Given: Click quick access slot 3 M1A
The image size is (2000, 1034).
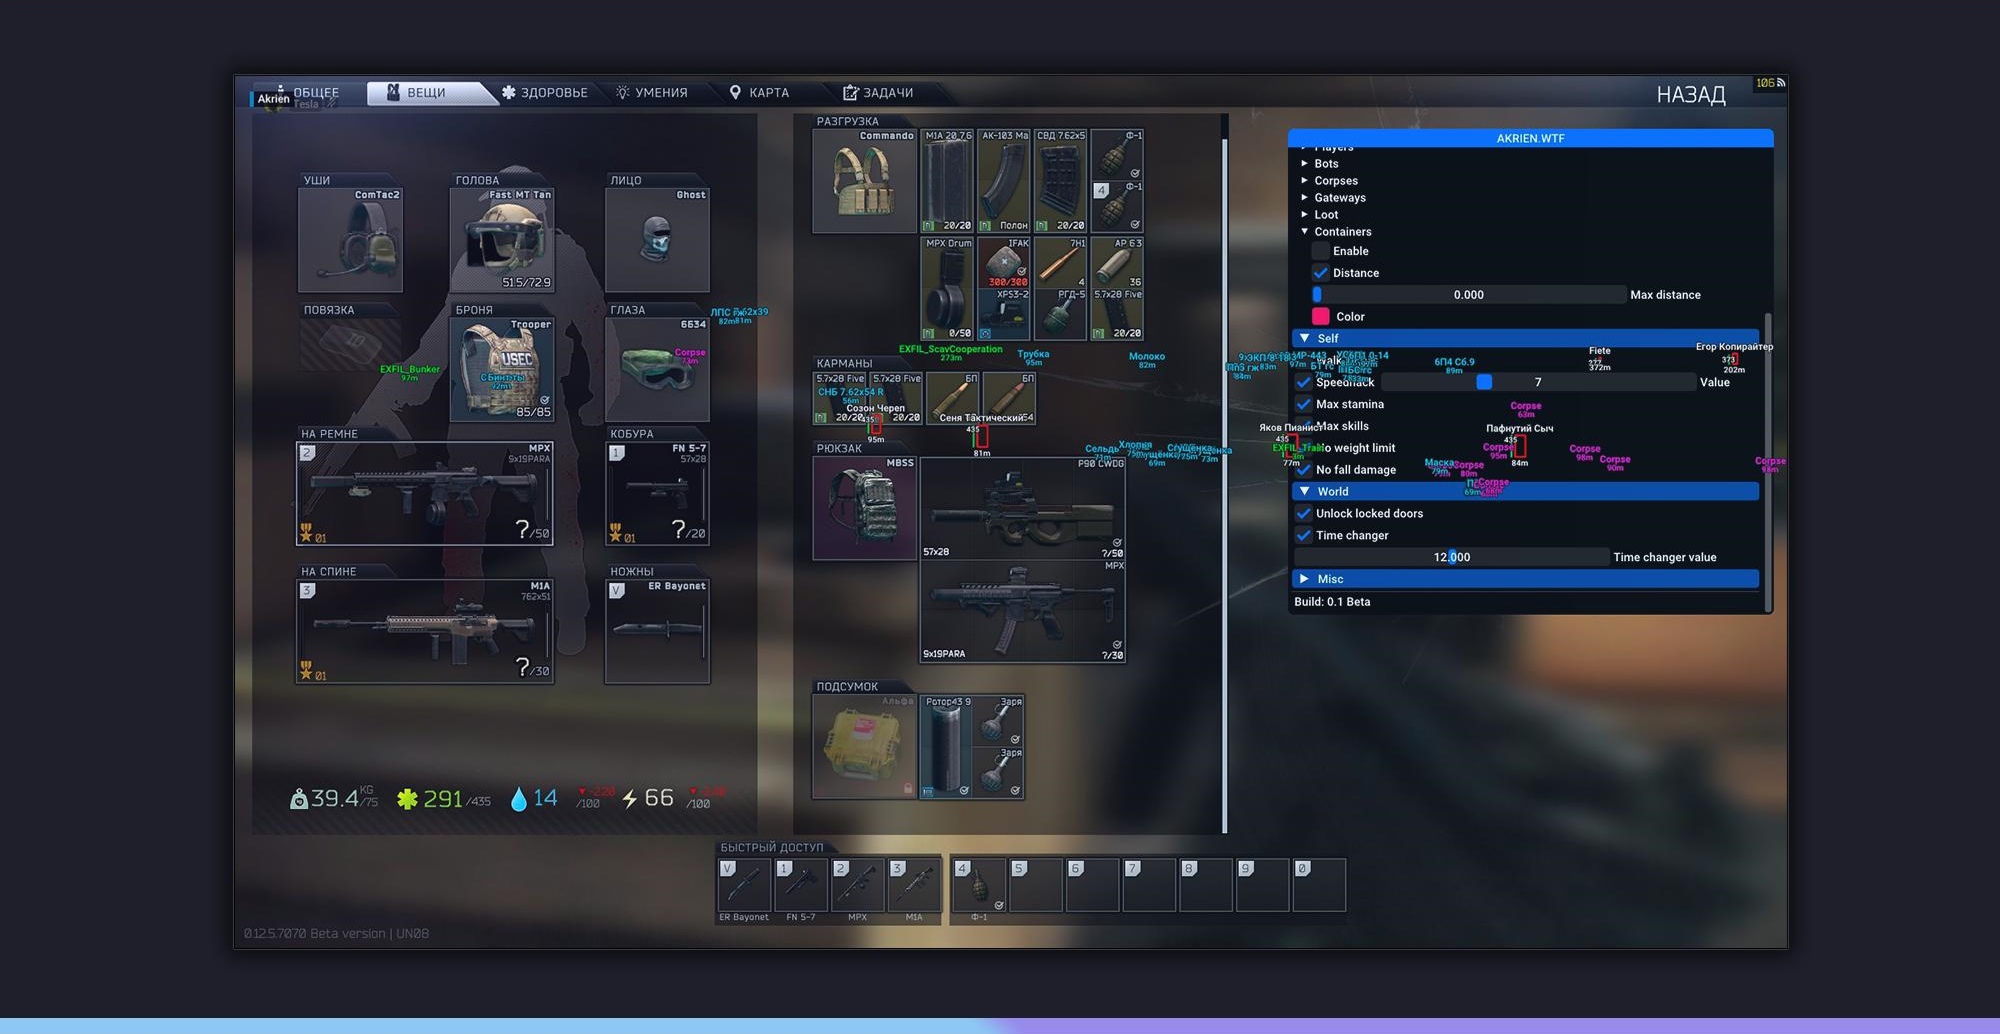Looking at the screenshot, I should 915,885.
